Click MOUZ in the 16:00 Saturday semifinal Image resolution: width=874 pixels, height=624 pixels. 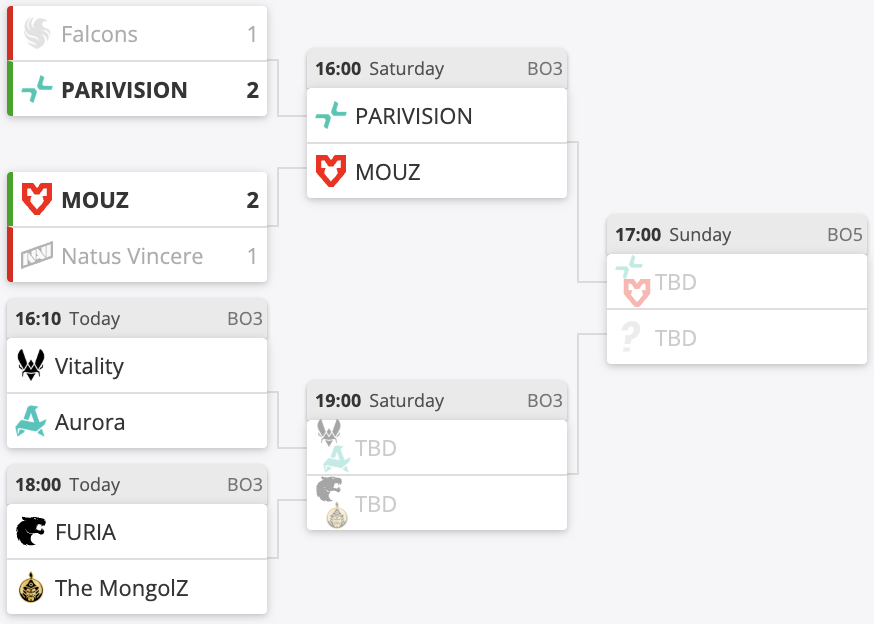[388, 172]
